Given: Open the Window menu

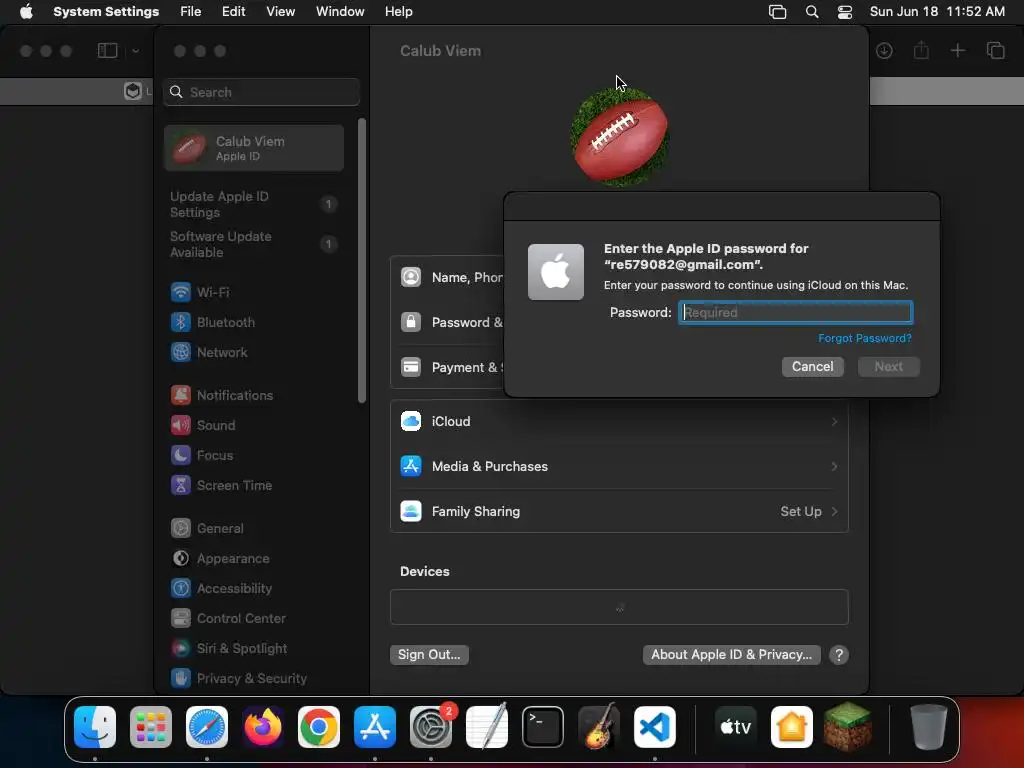Looking at the screenshot, I should pos(340,12).
